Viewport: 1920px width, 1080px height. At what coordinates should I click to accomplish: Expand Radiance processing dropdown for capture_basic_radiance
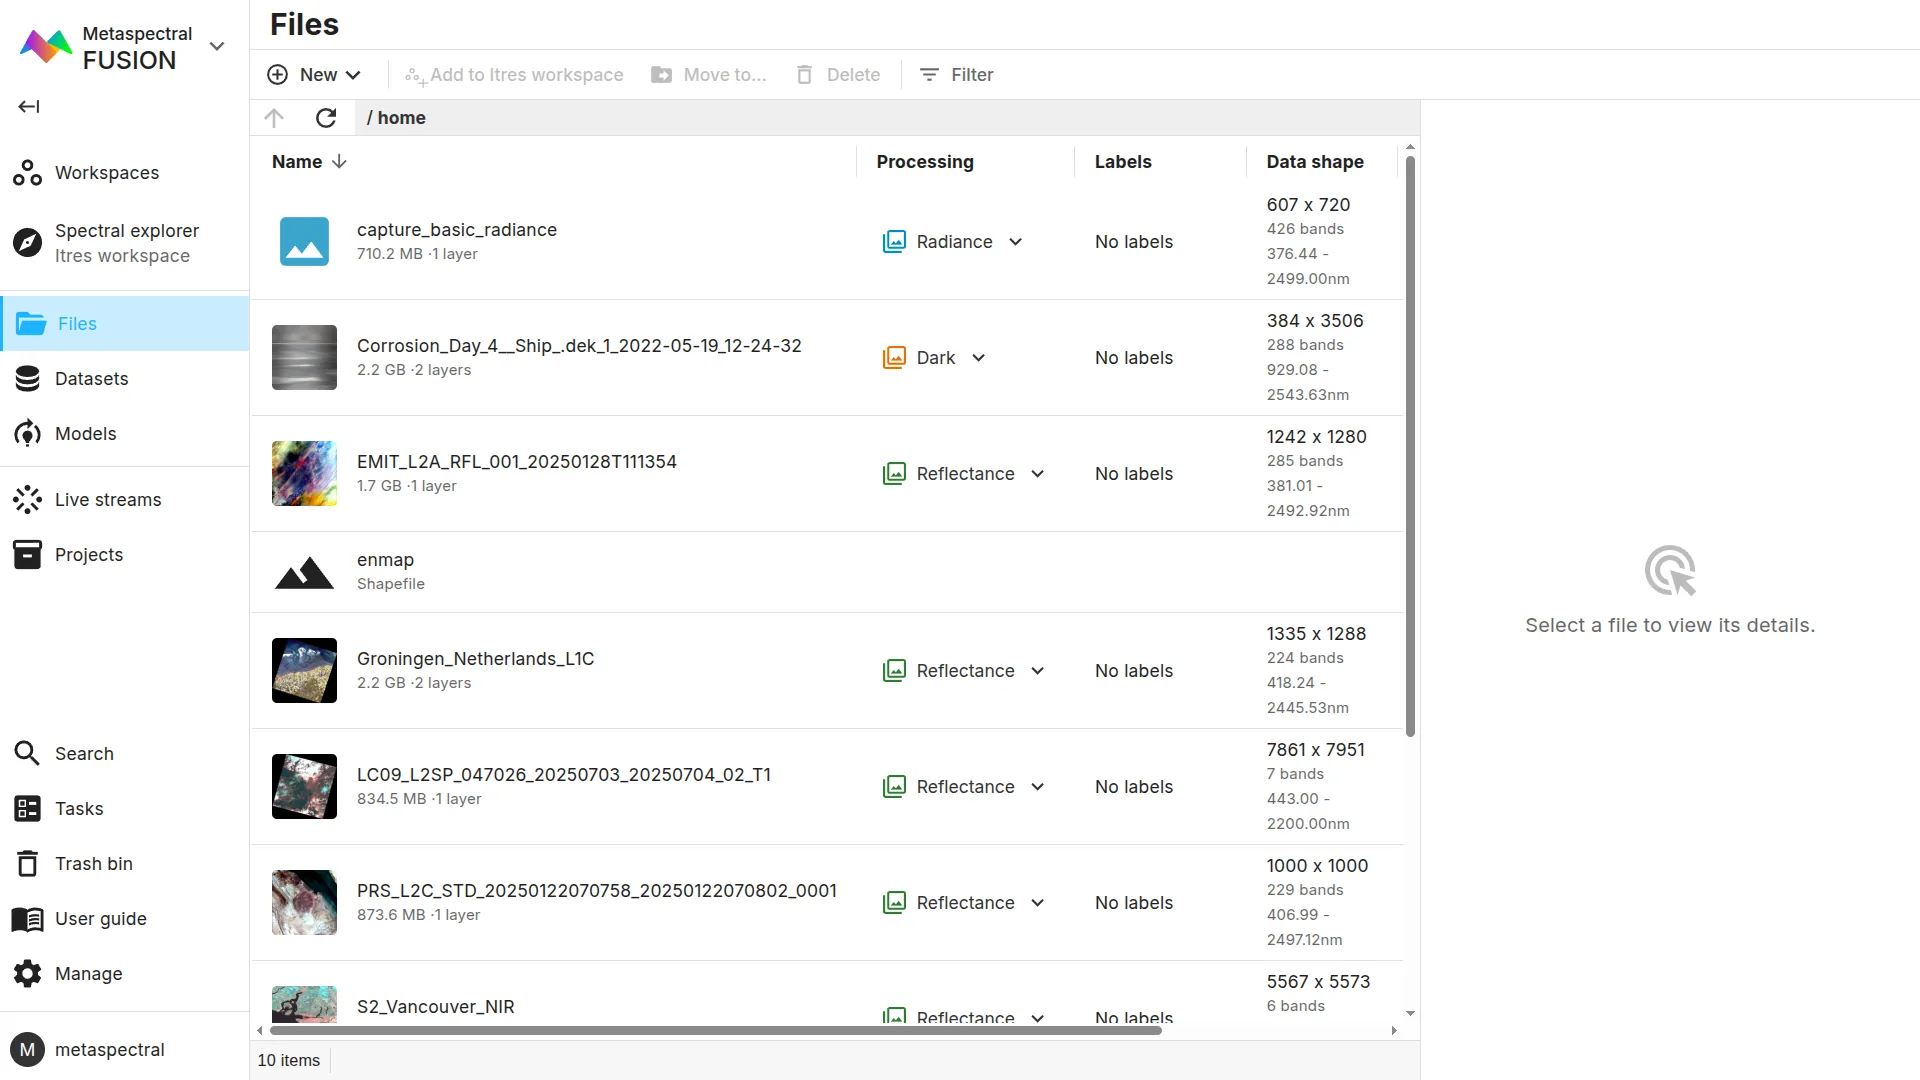1016,242
